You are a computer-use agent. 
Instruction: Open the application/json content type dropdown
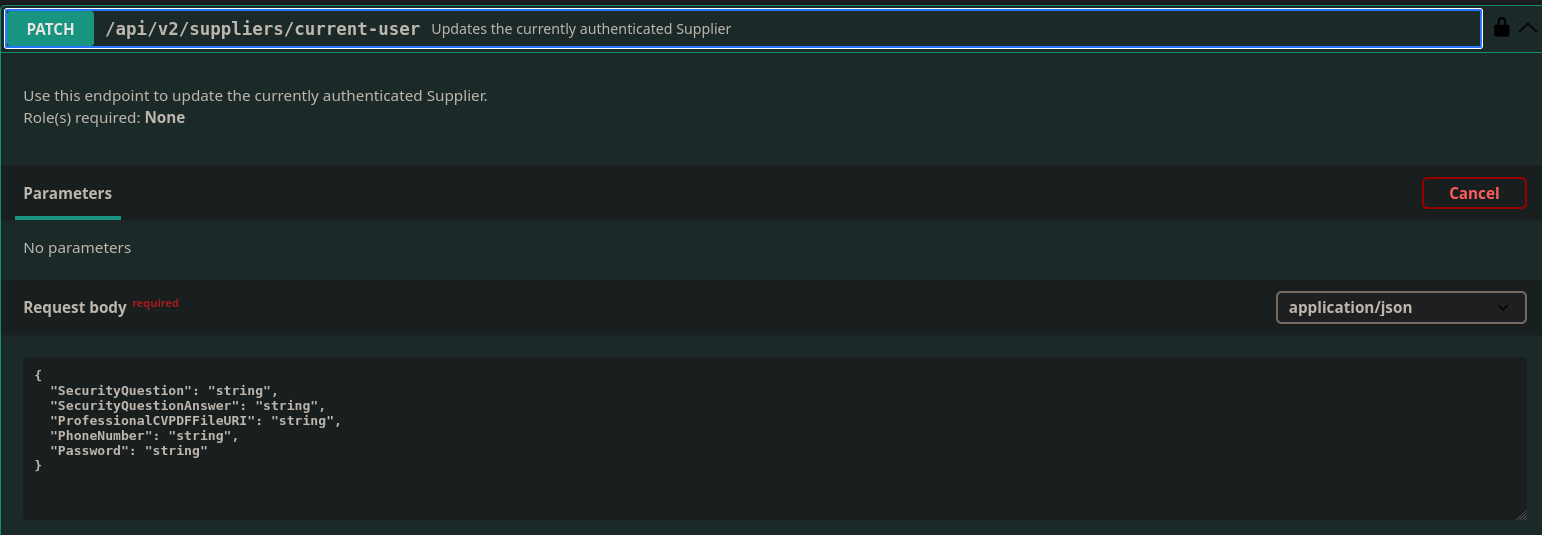coord(1400,308)
